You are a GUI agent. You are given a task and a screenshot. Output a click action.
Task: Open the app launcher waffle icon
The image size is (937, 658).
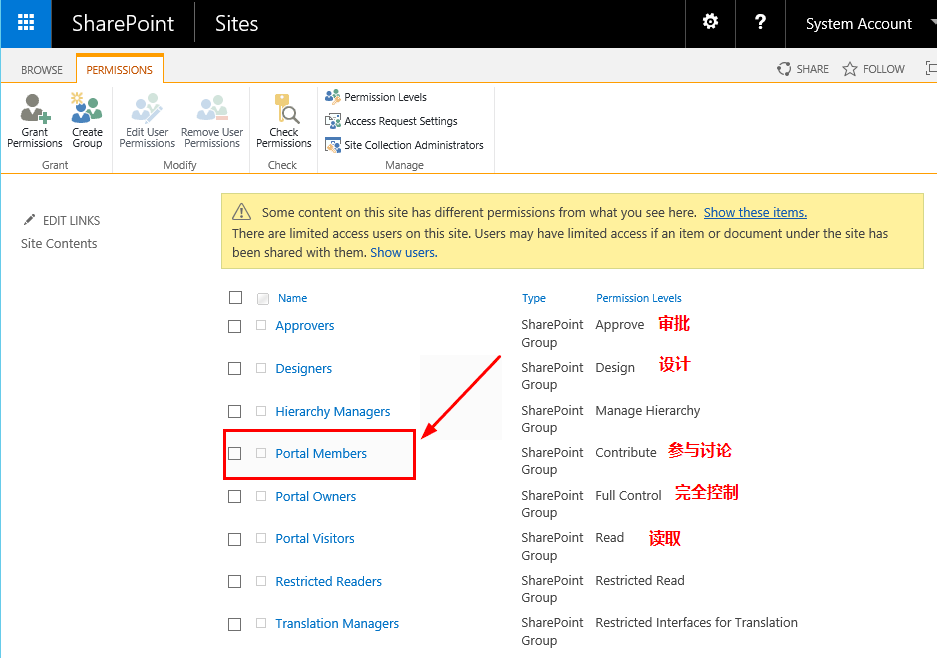coord(26,23)
